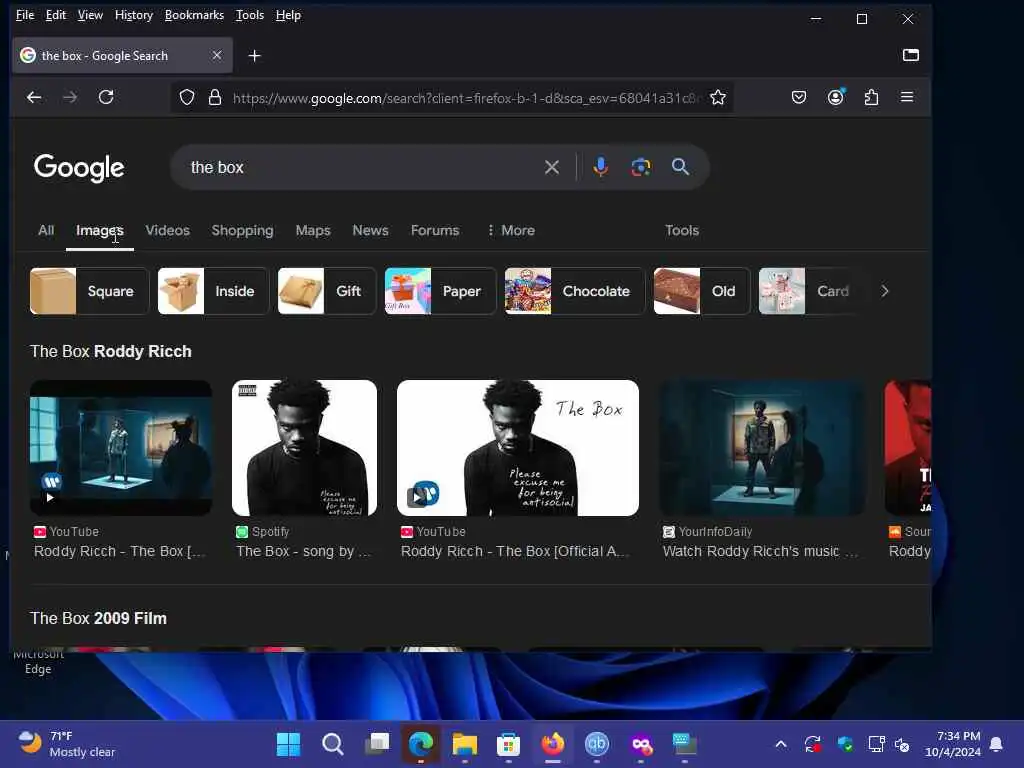Switch to the Maps tab
The height and width of the screenshot is (768, 1024).
[x=313, y=231]
